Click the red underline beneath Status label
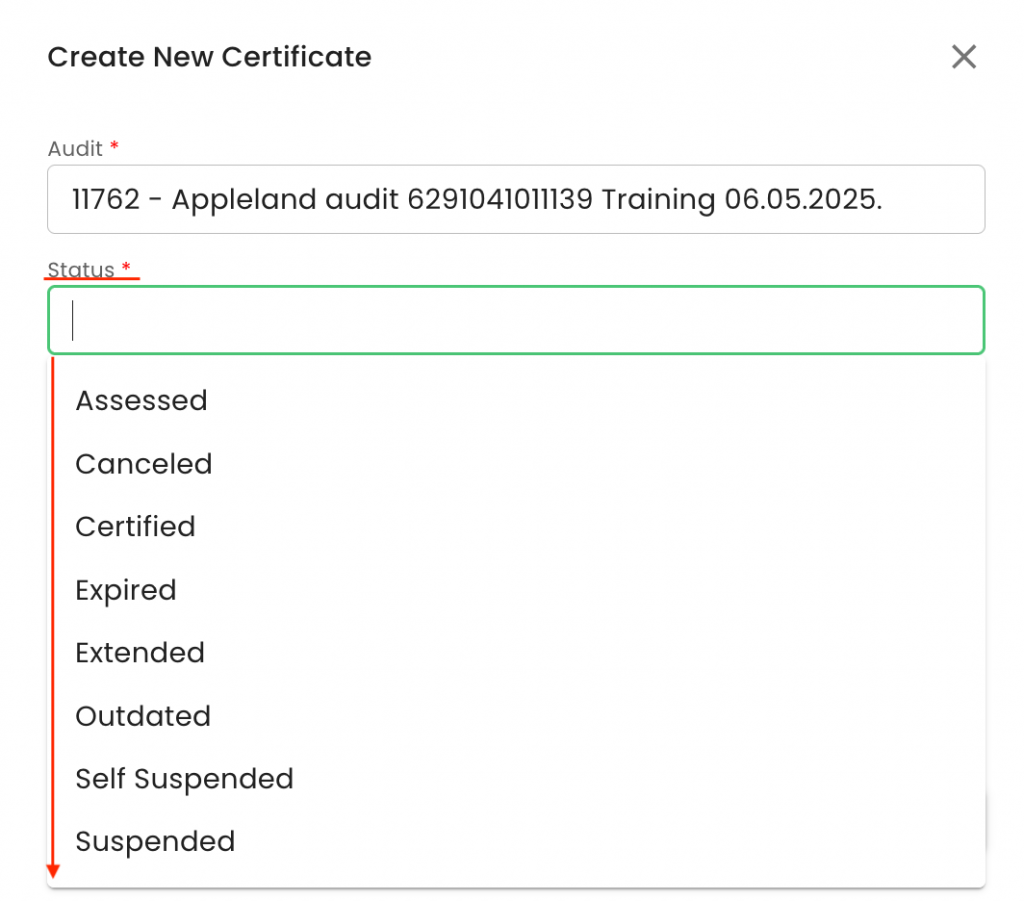1024x901 pixels. pyautogui.click(x=92, y=279)
